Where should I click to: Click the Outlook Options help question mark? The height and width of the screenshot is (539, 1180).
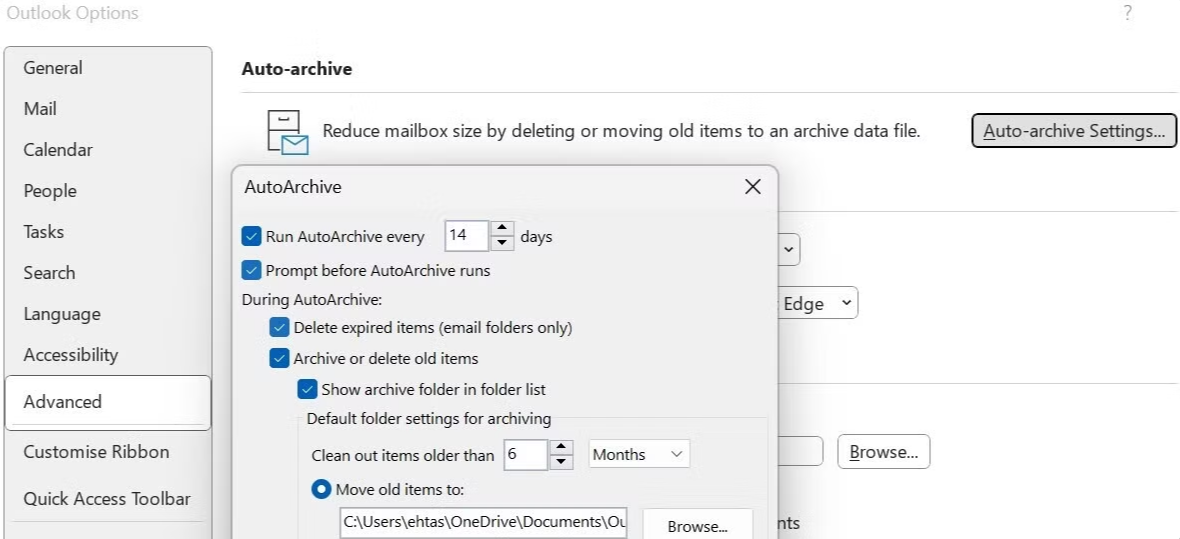click(x=1127, y=13)
